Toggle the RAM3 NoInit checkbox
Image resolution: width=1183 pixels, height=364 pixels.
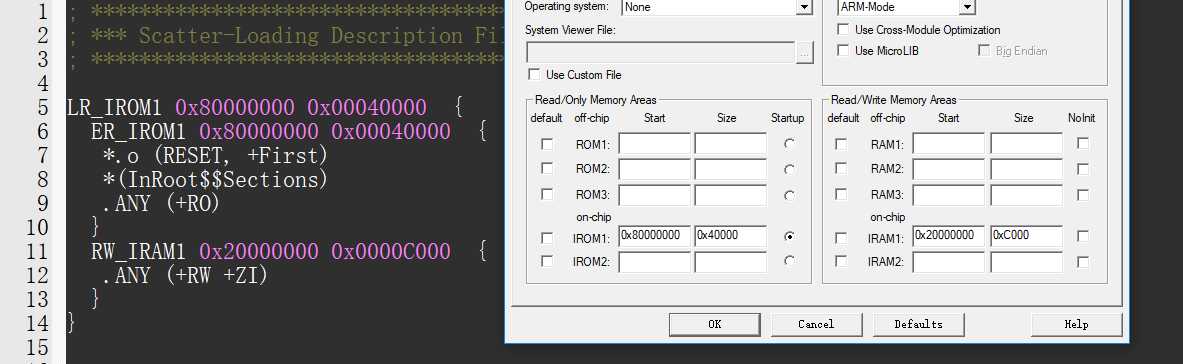pyautogui.click(x=1083, y=195)
